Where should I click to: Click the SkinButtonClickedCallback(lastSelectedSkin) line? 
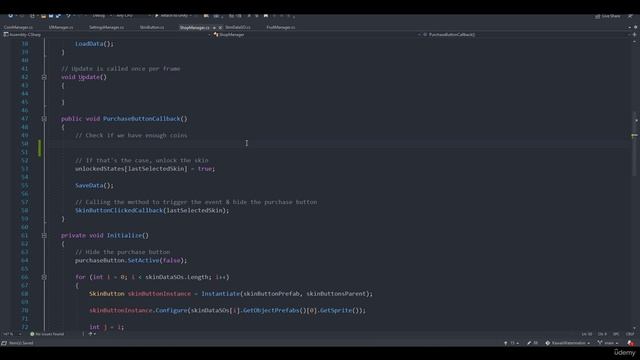152,210
